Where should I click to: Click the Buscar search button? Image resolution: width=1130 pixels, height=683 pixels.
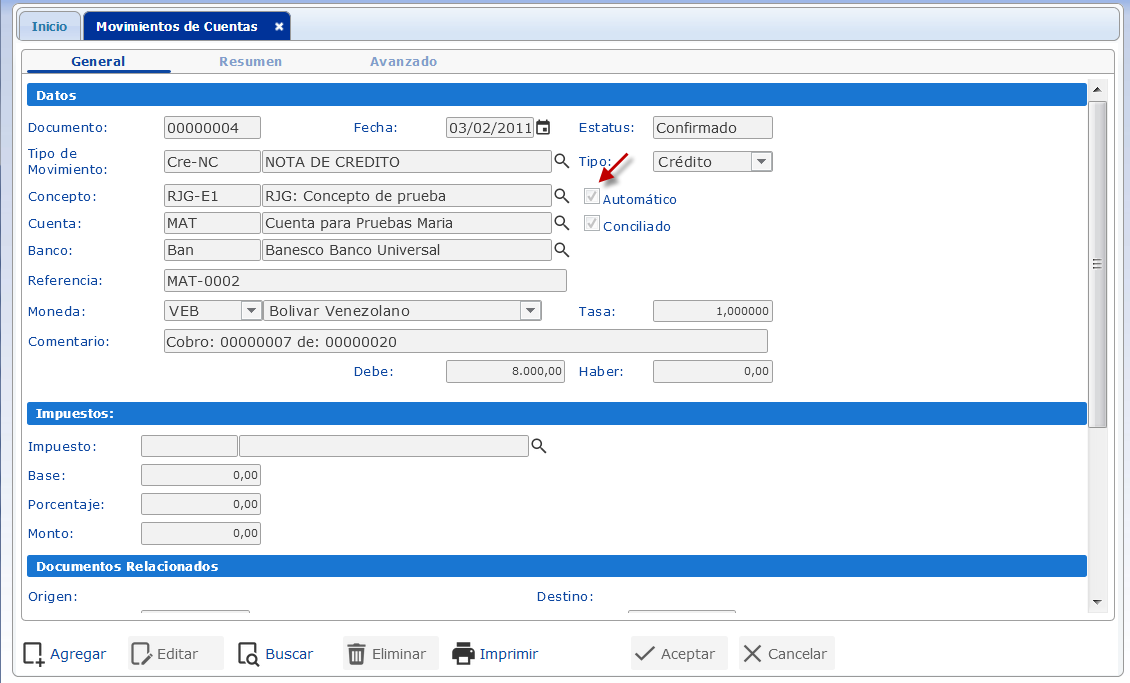[276, 654]
